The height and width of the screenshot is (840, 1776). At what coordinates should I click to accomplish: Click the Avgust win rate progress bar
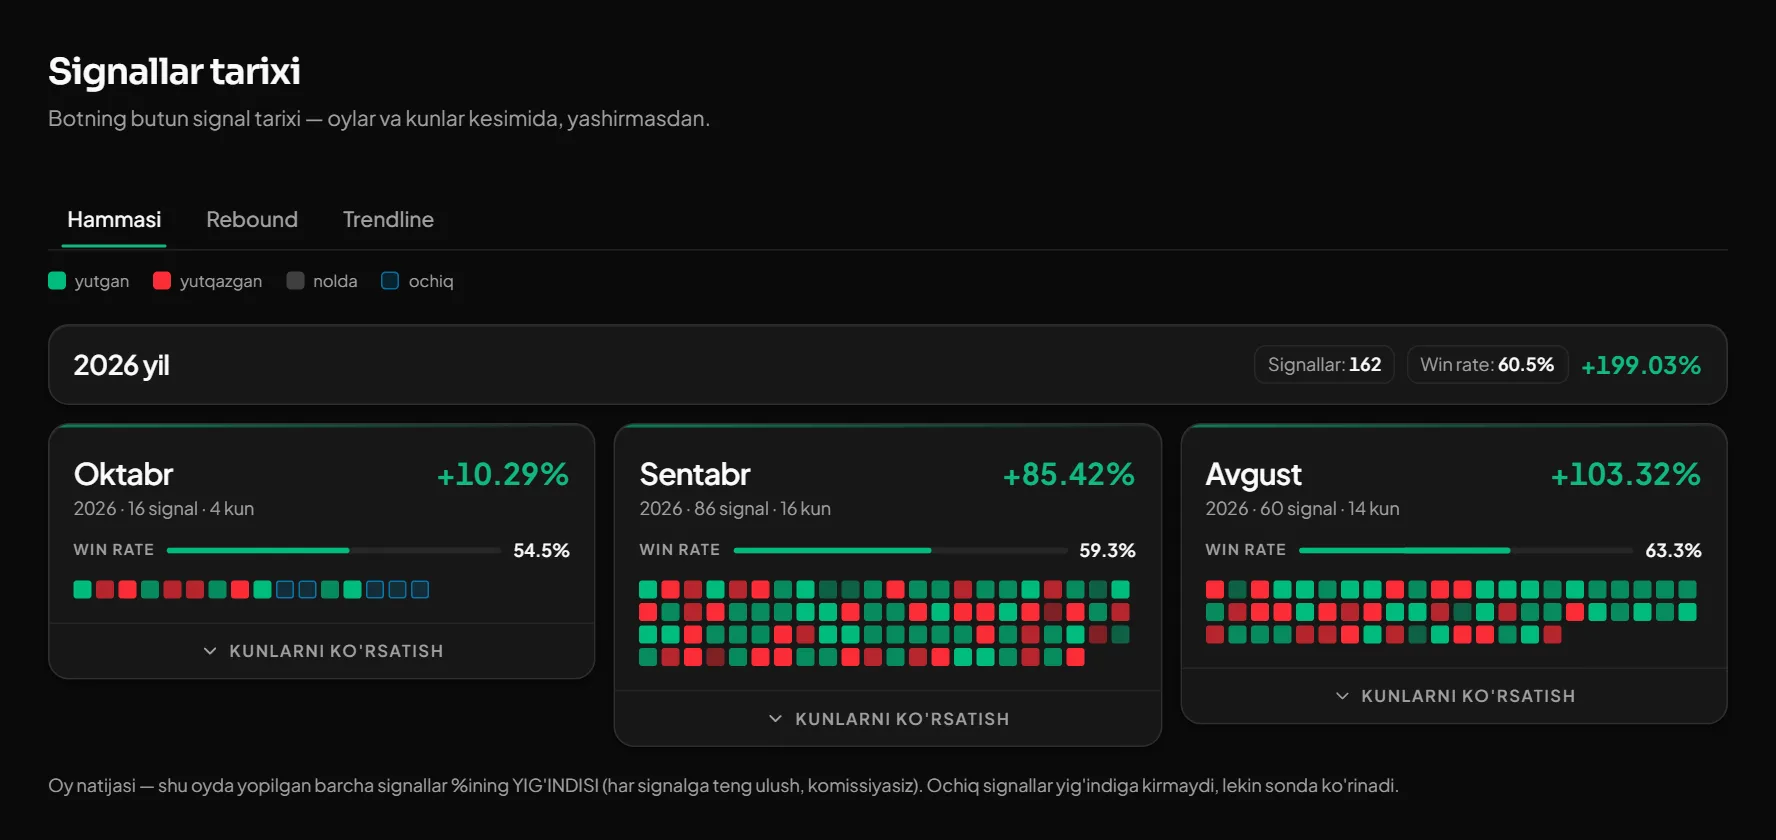pos(1466,550)
